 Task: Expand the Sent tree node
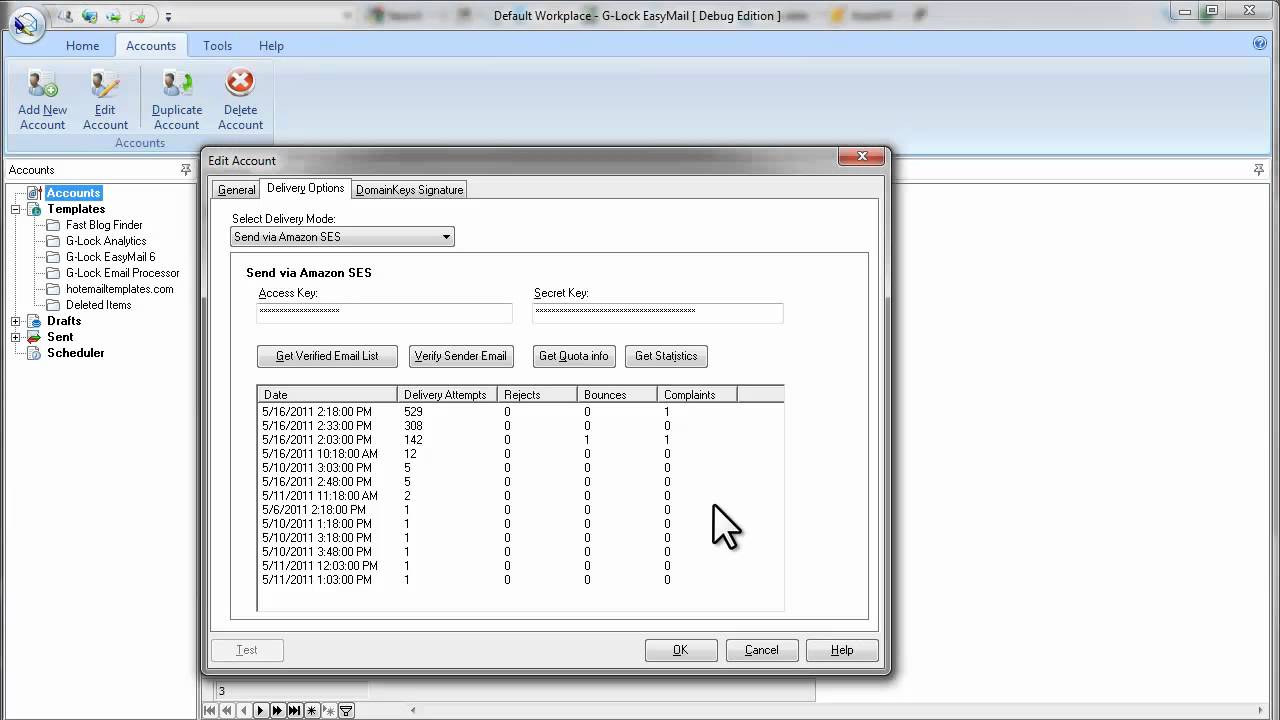pyautogui.click(x=16, y=337)
